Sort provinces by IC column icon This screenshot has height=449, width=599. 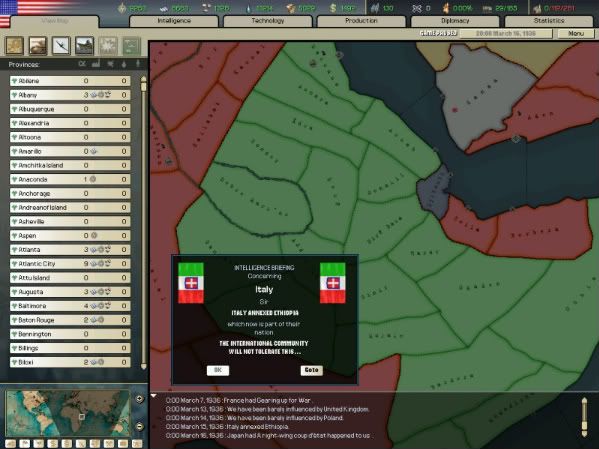pos(82,64)
